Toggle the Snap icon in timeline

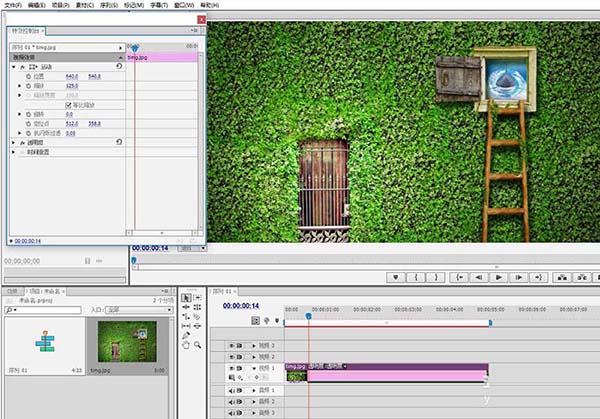256,321
